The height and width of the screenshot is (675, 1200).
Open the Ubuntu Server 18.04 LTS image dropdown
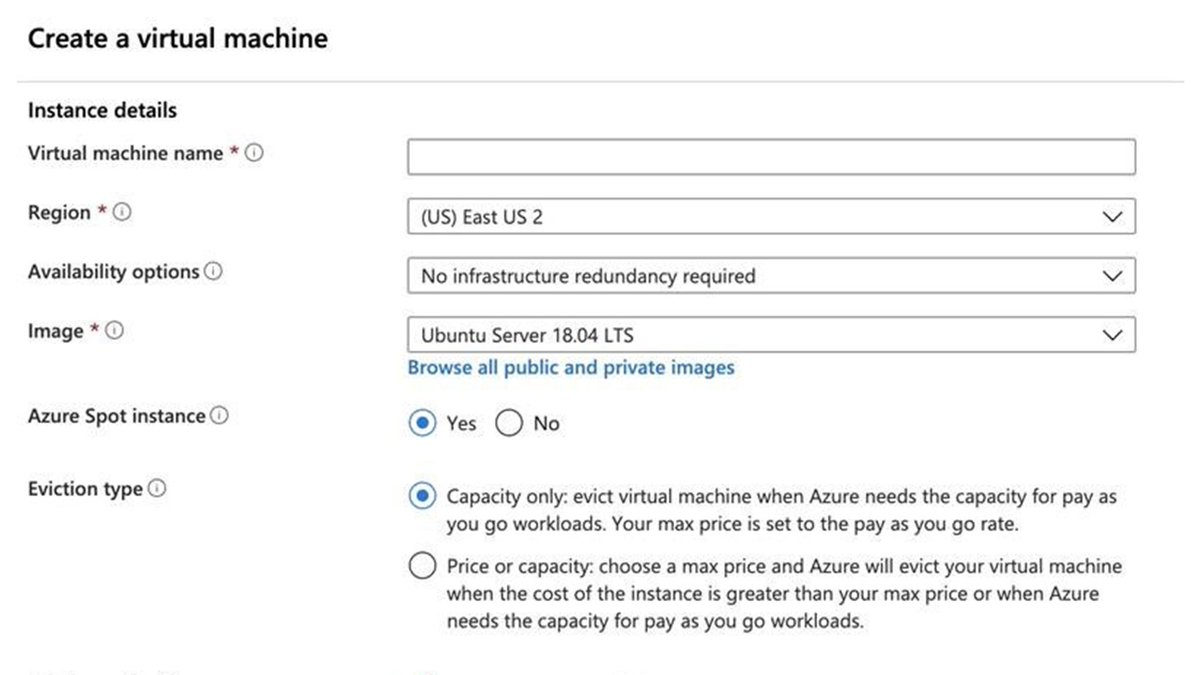point(770,335)
